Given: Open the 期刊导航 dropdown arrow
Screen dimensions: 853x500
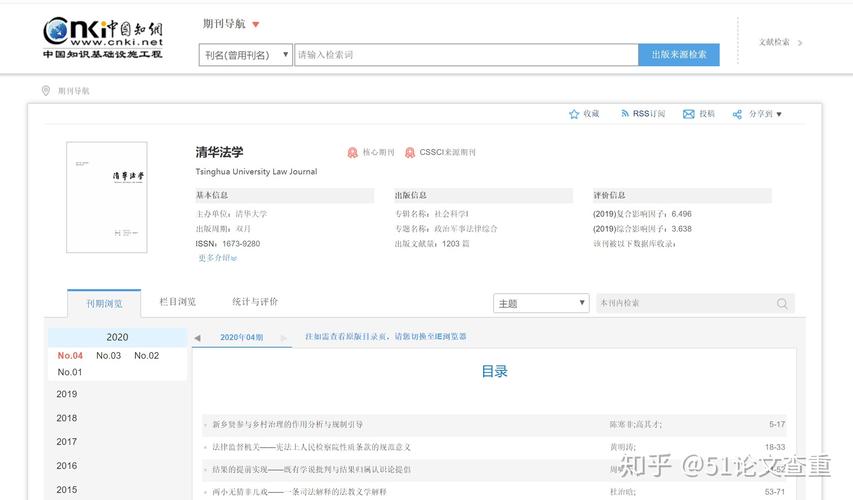Looking at the screenshot, I should (256, 24).
